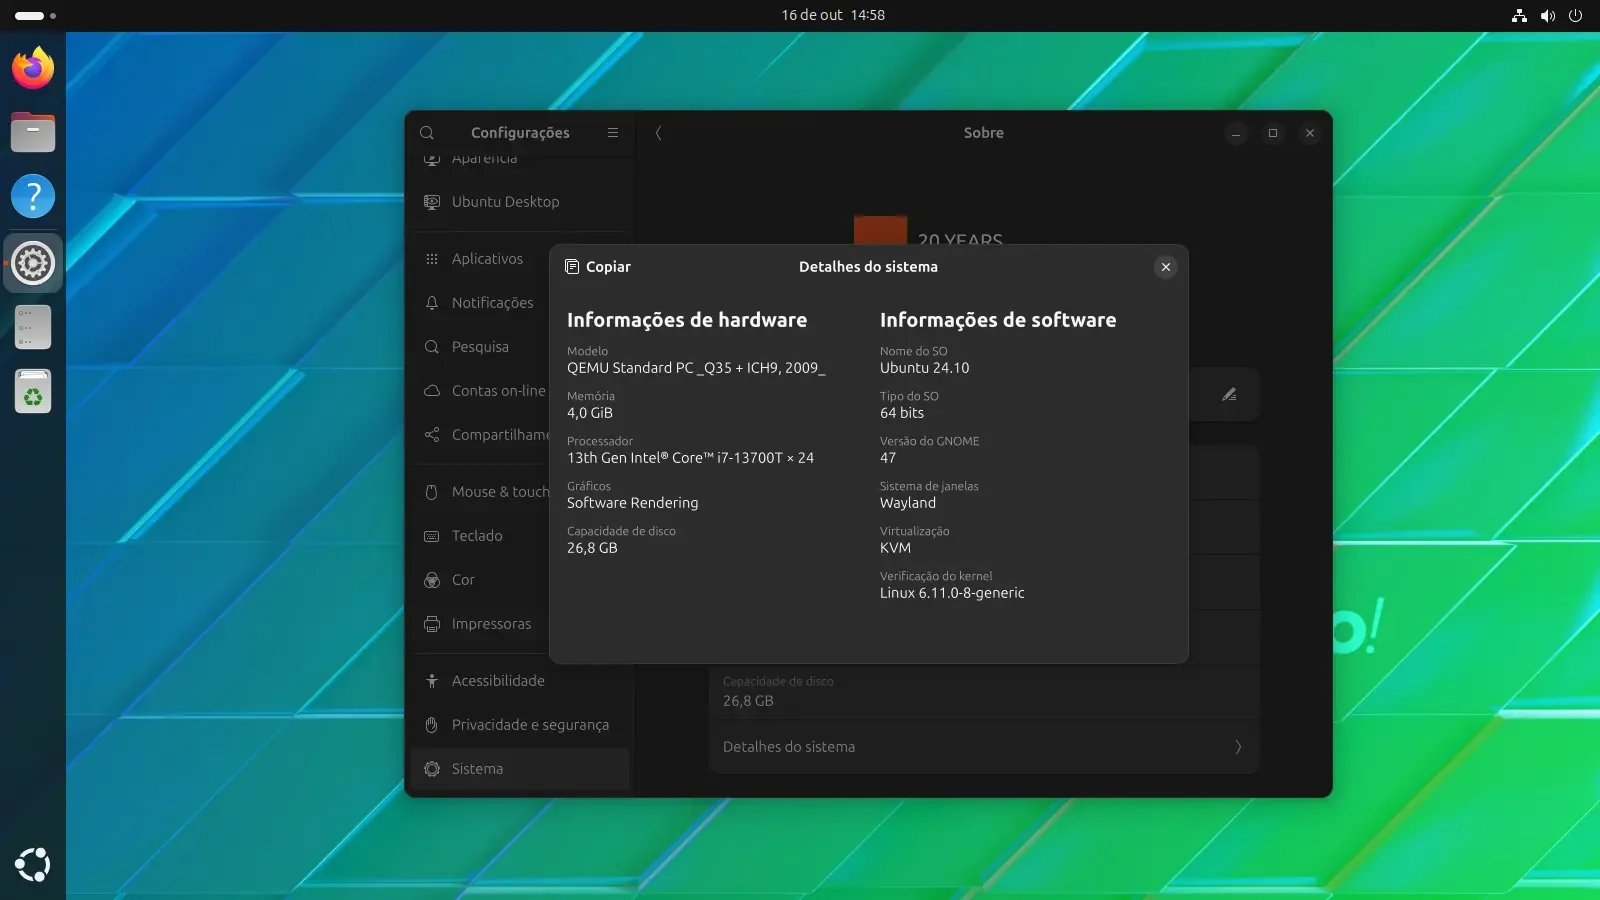
Task: Launch Firefox from the dock
Action: [33, 68]
